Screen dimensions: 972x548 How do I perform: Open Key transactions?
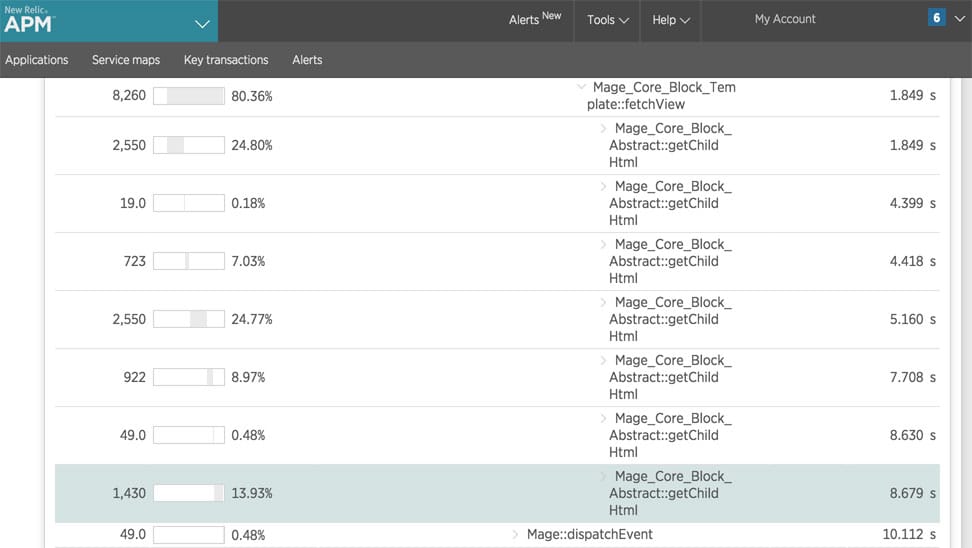coord(226,60)
